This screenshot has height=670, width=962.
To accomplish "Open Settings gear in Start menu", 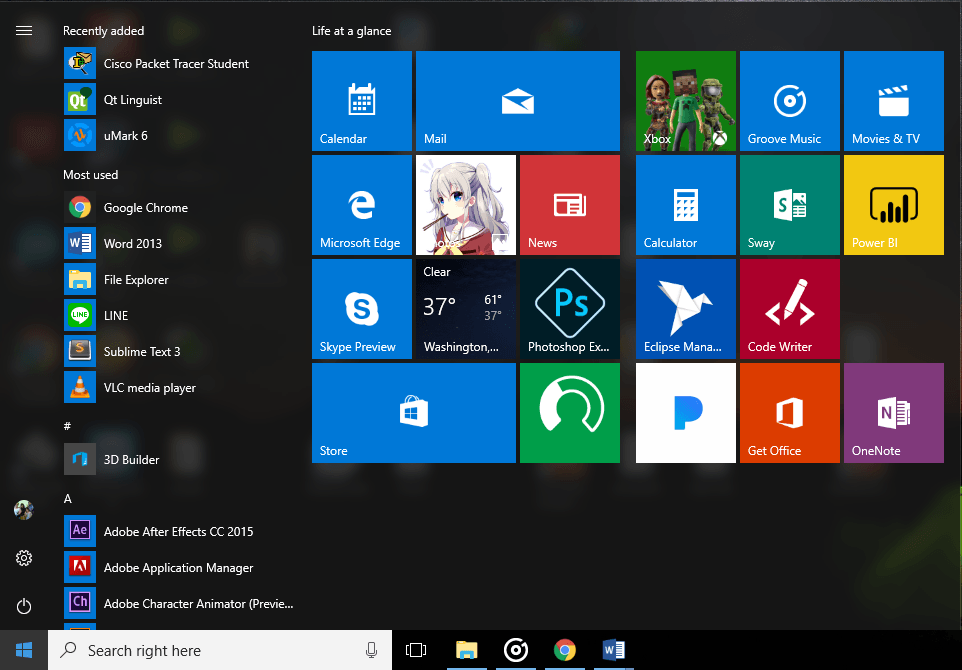I will [x=24, y=558].
